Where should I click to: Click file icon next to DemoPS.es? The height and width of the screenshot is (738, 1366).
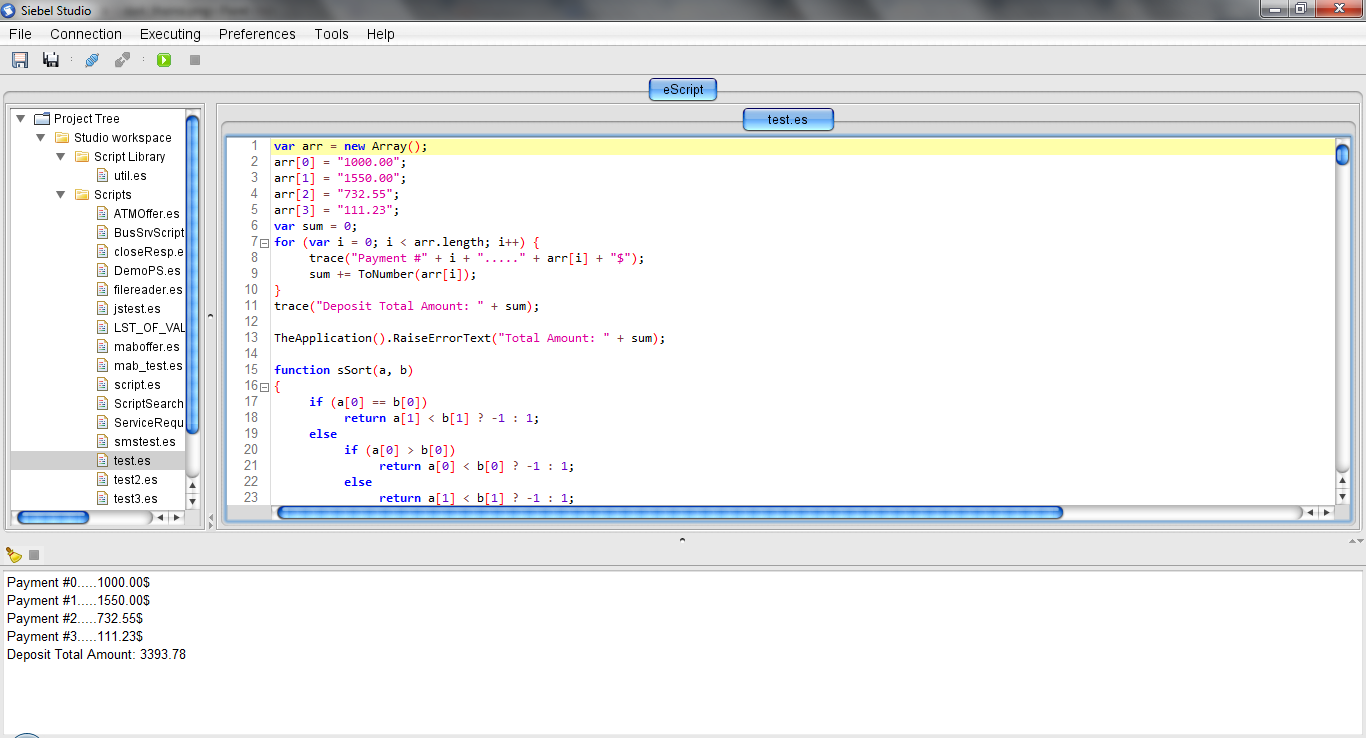click(103, 271)
